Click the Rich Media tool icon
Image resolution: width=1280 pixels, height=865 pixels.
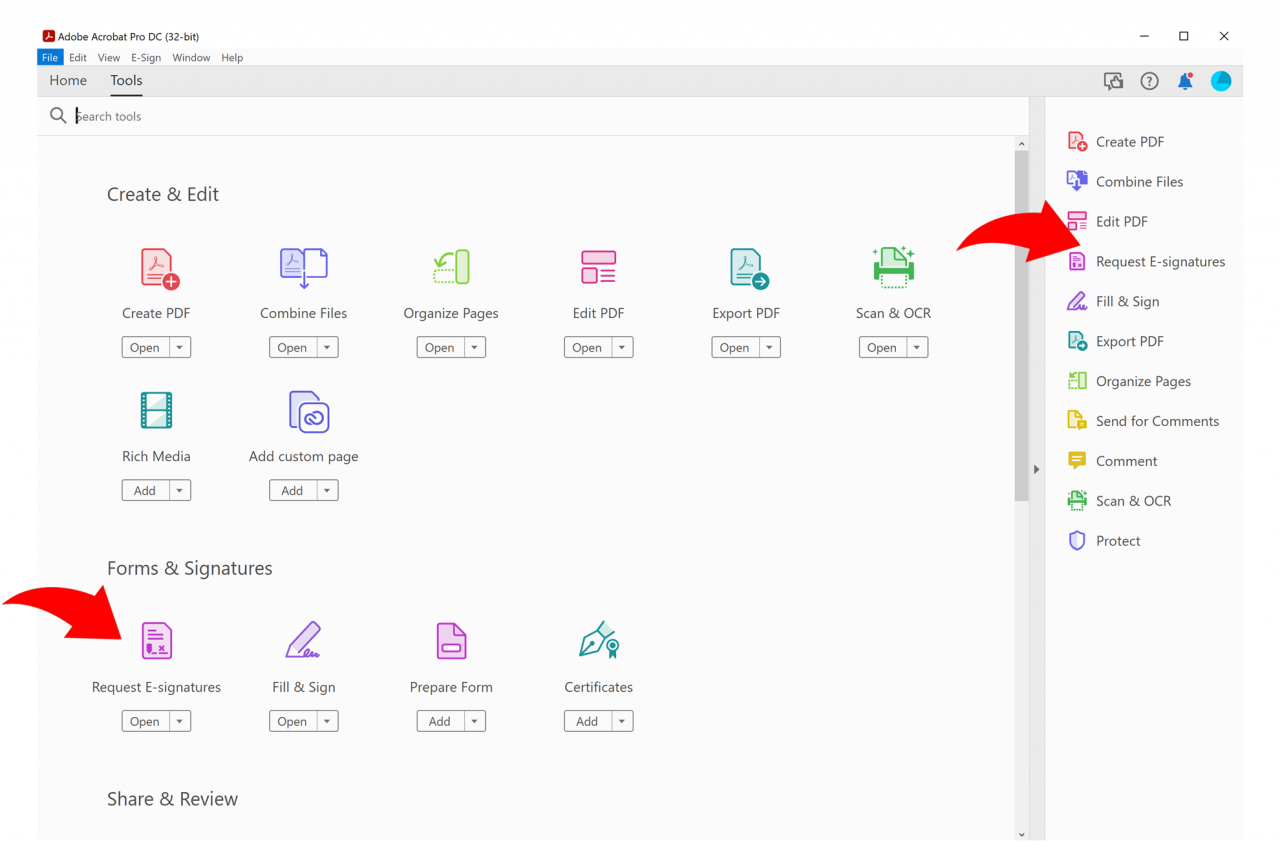[156, 411]
